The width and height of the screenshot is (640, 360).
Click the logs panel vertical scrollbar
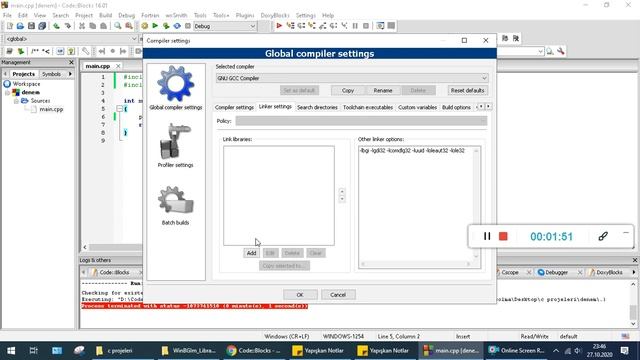[633, 304]
